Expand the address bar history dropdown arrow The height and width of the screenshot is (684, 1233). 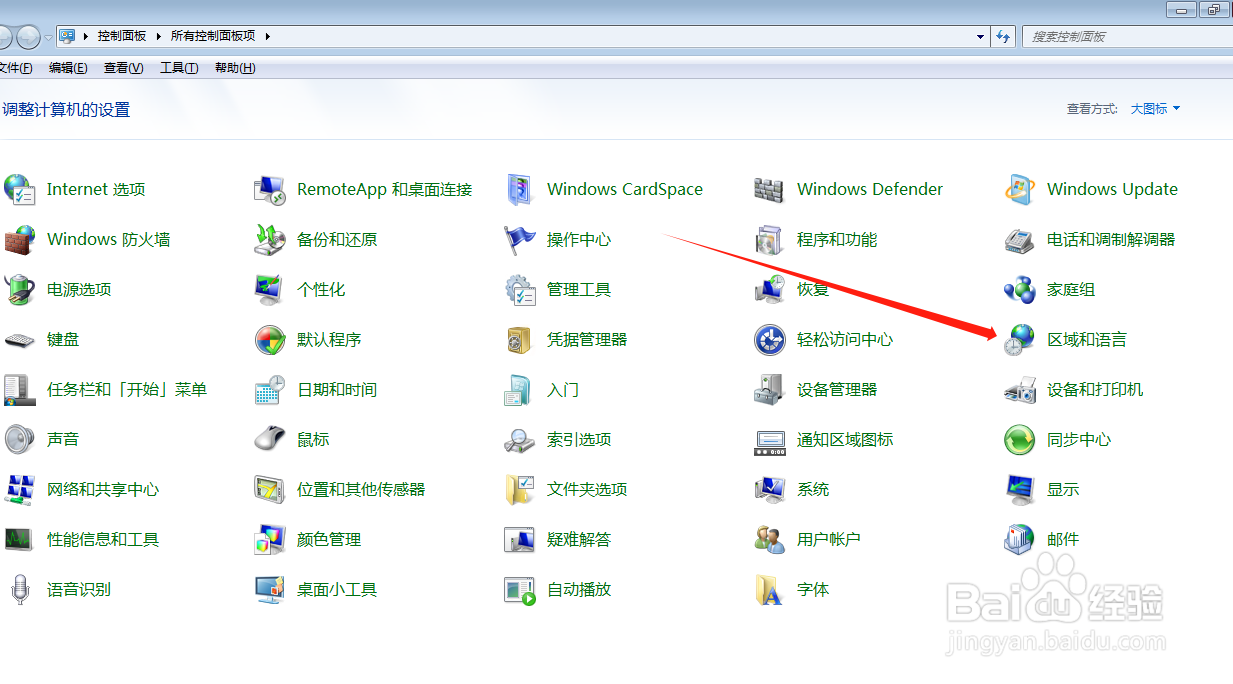(981, 36)
